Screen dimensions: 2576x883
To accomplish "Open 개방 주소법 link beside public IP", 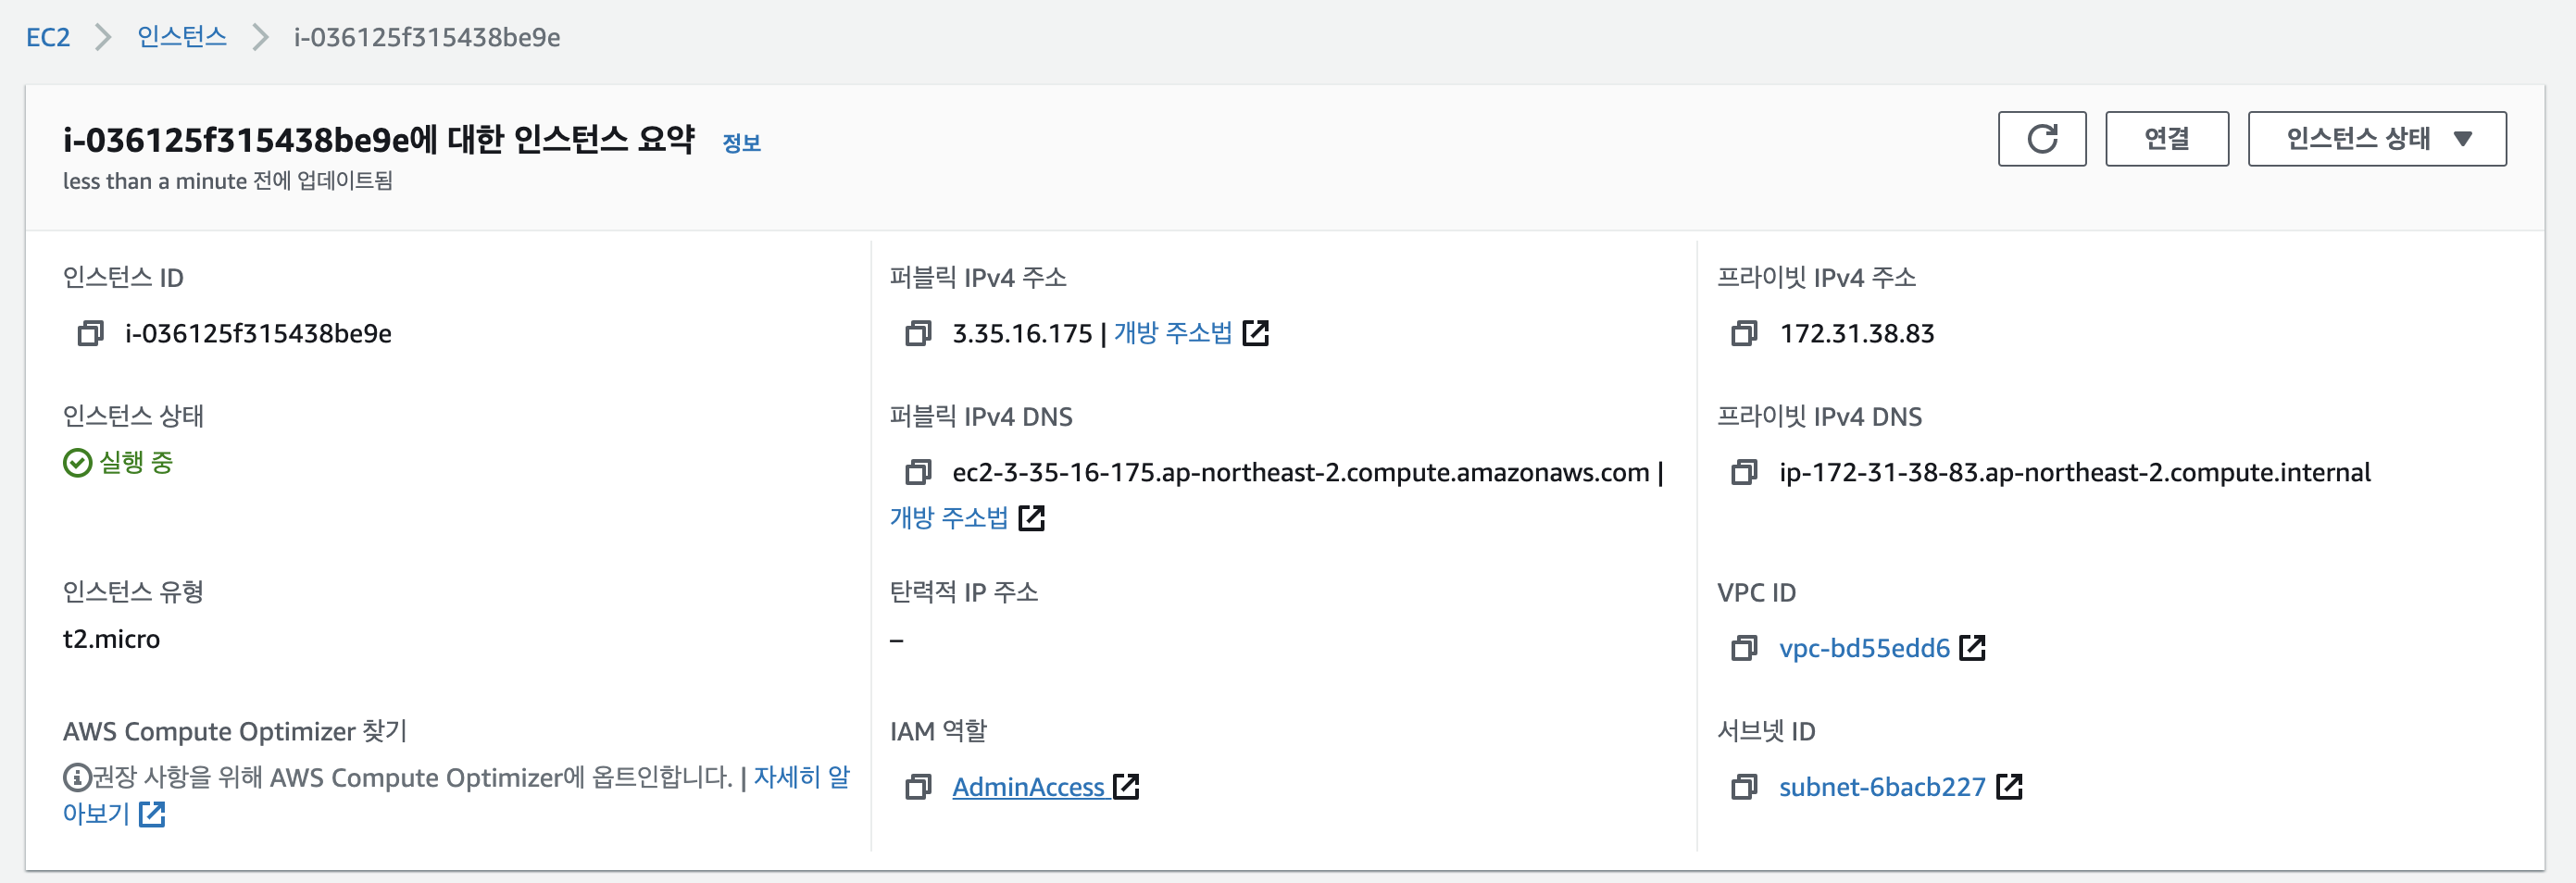I will (1173, 333).
